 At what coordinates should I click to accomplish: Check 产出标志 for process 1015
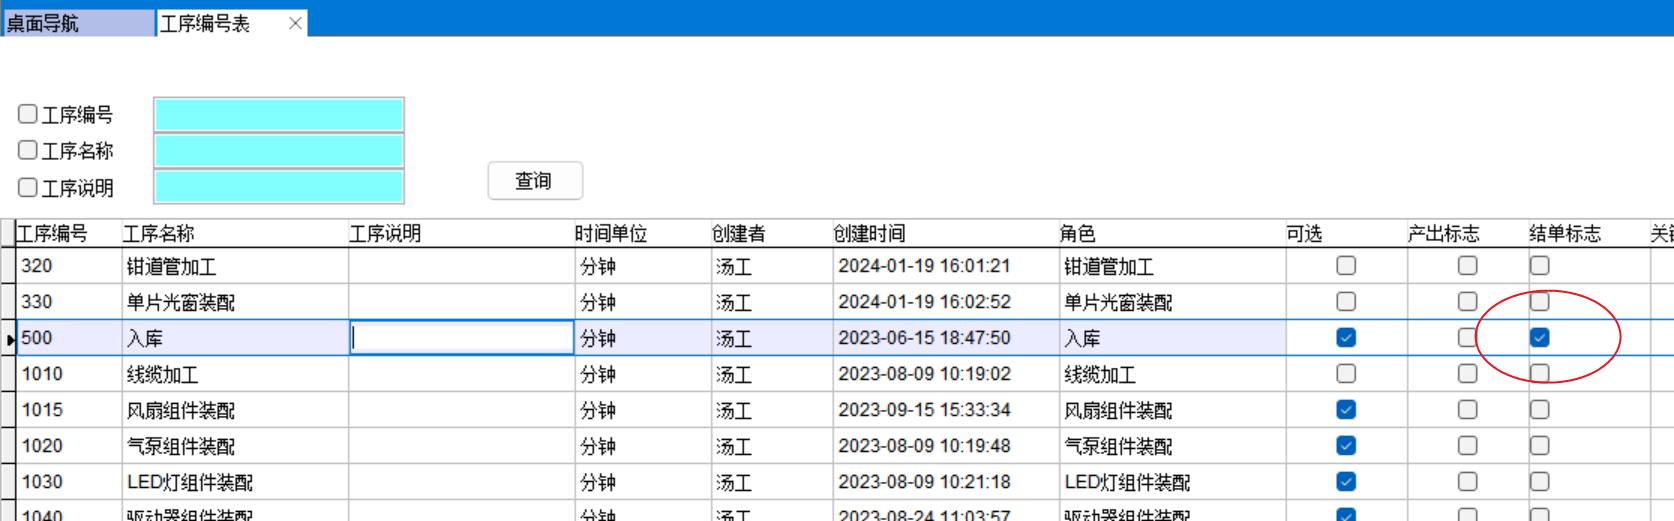(x=1467, y=410)
